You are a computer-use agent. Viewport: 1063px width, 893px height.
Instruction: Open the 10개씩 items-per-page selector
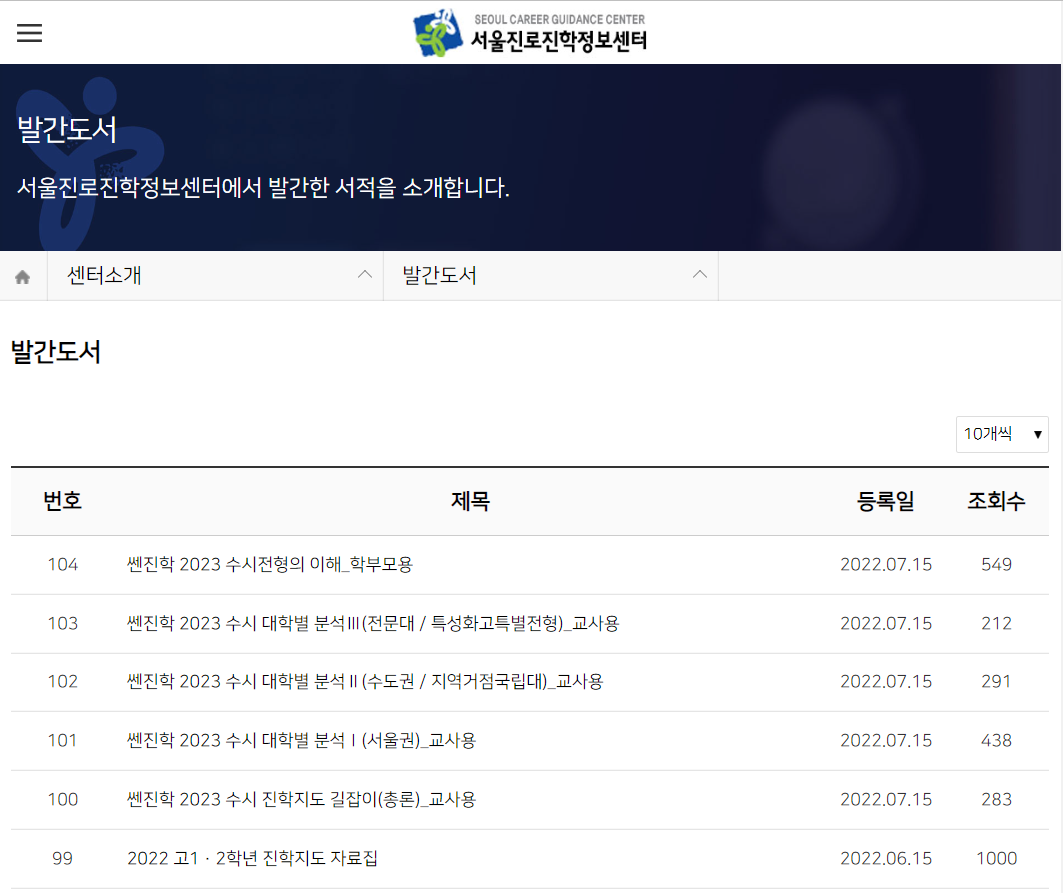tap(1001, 434)
